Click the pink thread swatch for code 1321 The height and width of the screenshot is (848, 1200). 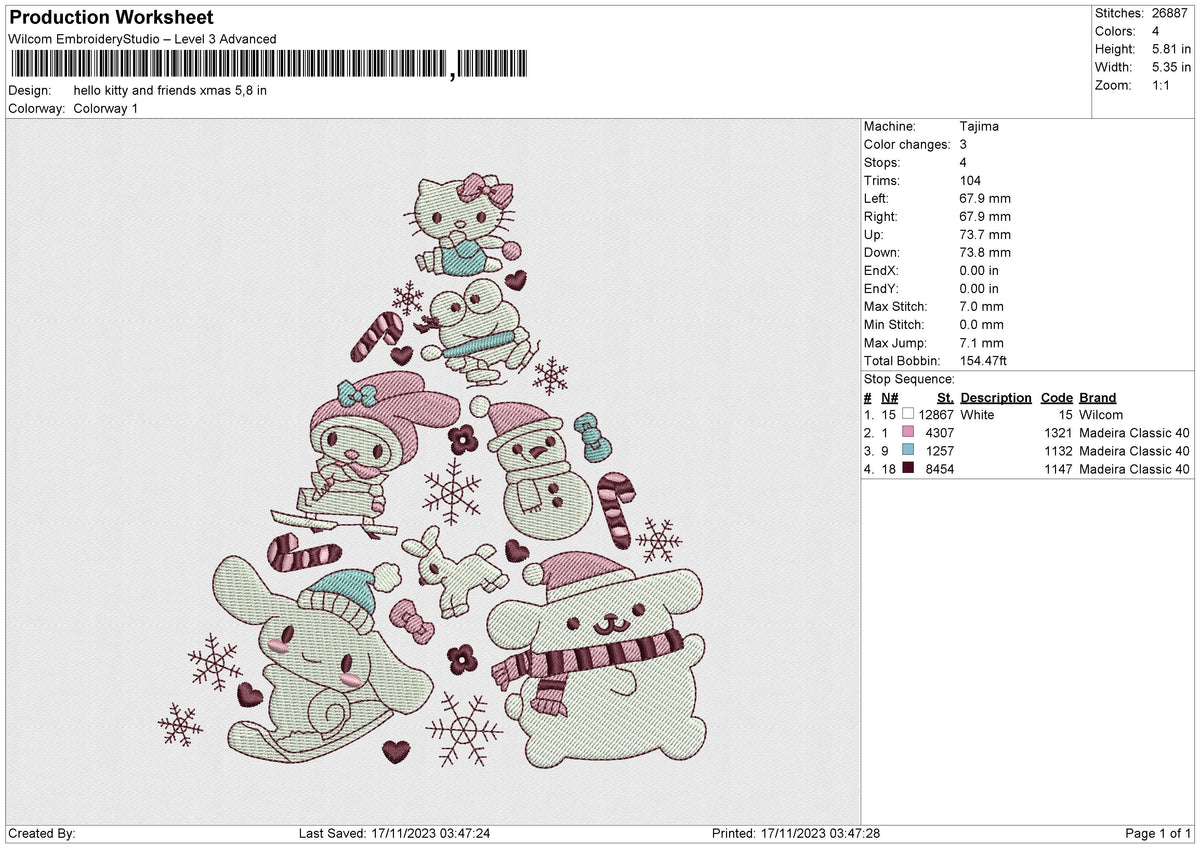908,432
